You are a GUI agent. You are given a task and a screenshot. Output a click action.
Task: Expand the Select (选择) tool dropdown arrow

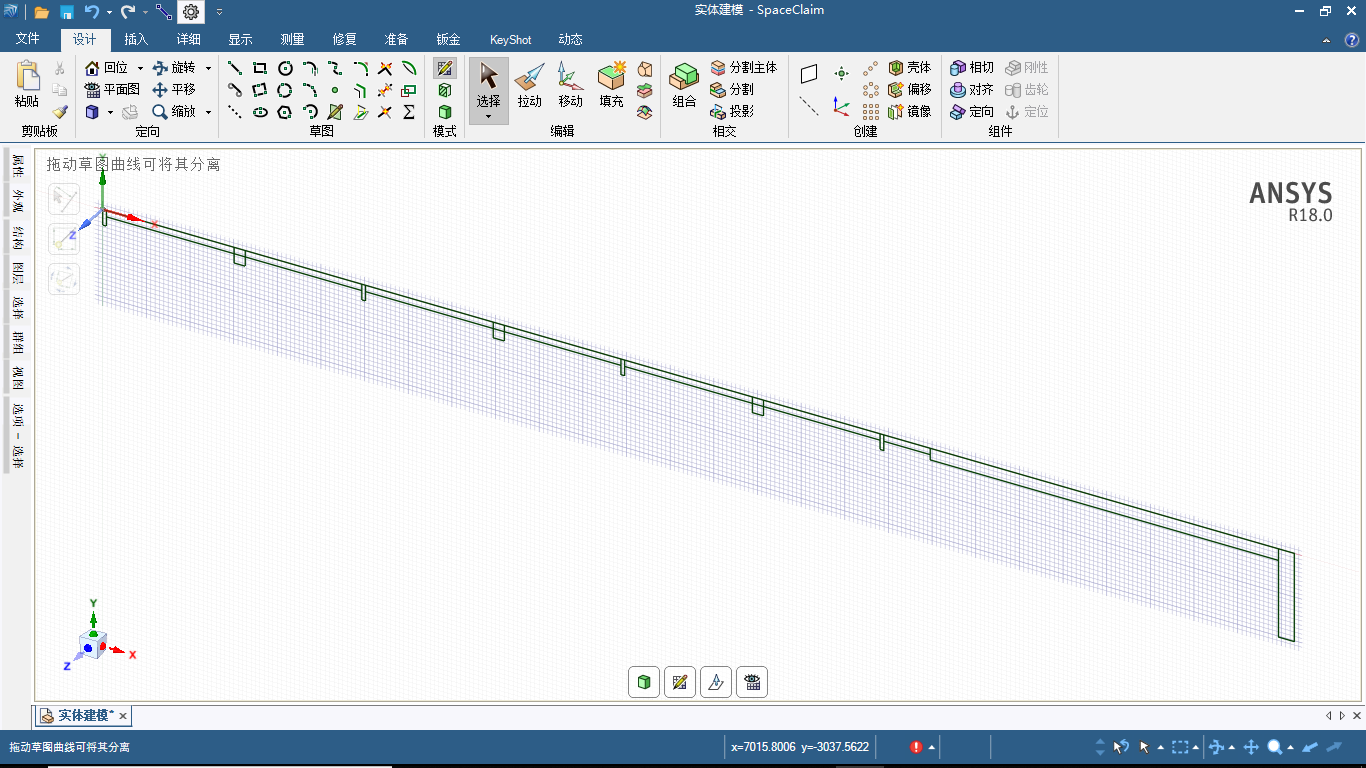488,117
